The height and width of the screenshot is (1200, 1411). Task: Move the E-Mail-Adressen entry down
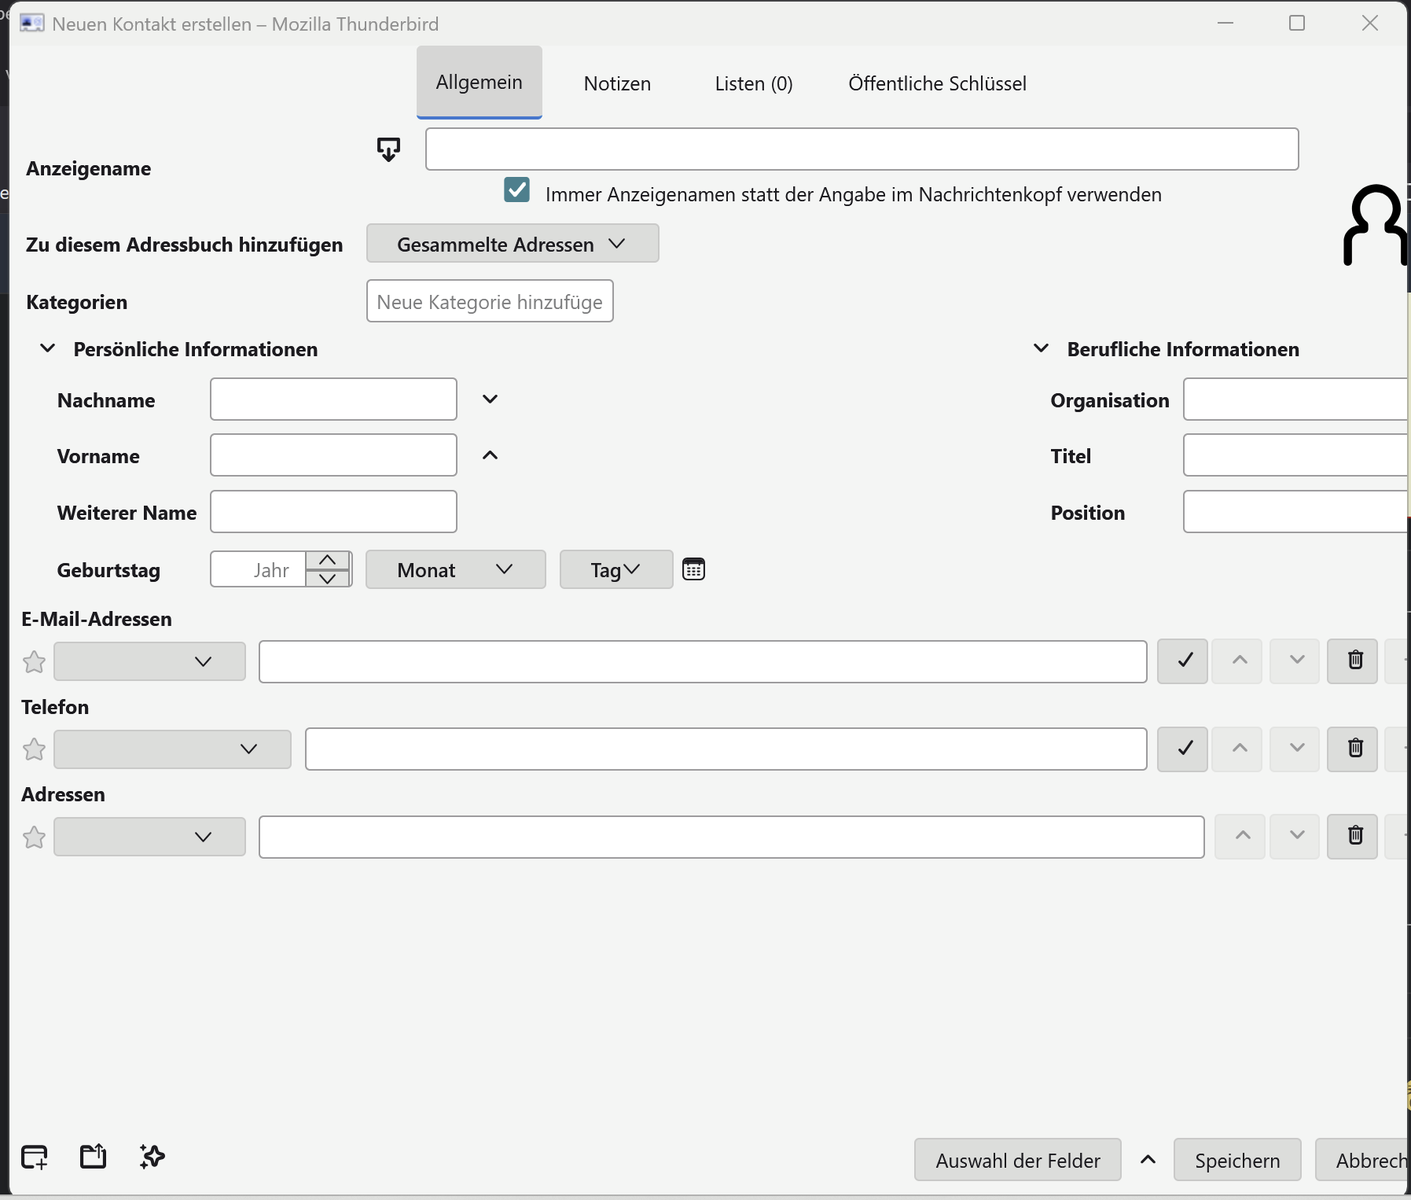[1296, 660]
